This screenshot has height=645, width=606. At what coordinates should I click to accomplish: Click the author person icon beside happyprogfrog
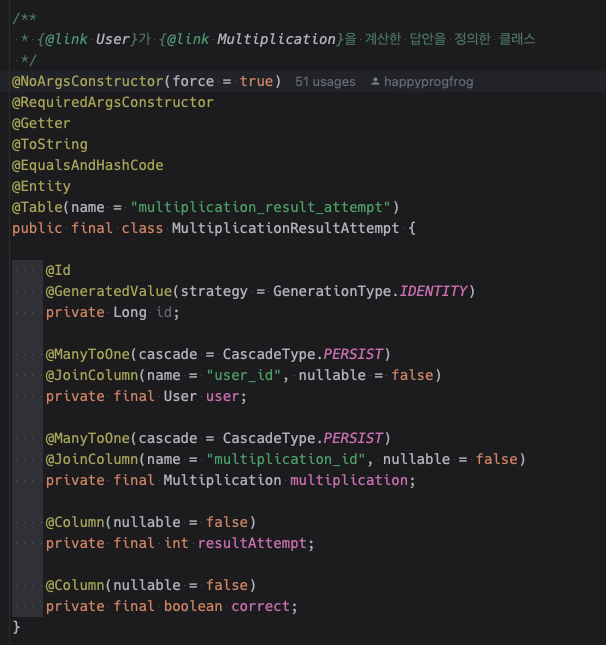pyautogui.click(x=375, y=81)
